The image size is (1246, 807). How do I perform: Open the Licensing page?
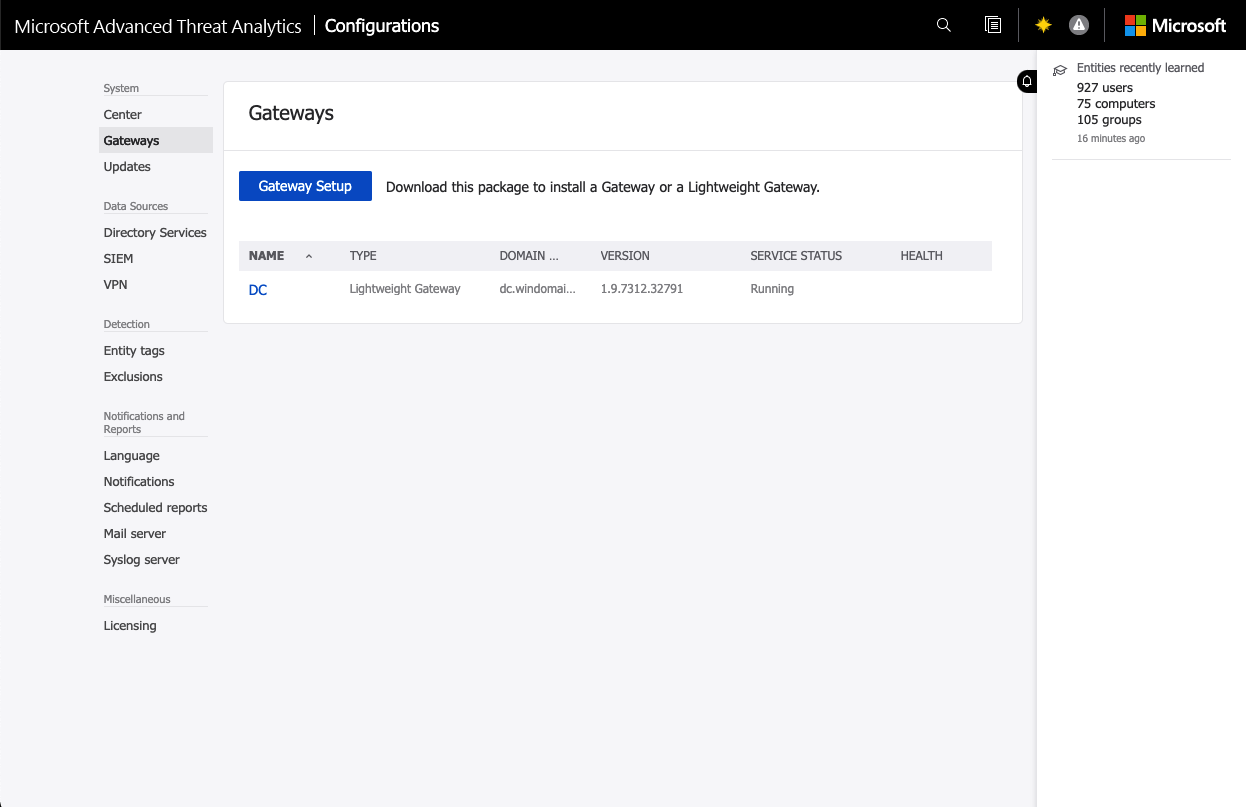coord(130,626)
